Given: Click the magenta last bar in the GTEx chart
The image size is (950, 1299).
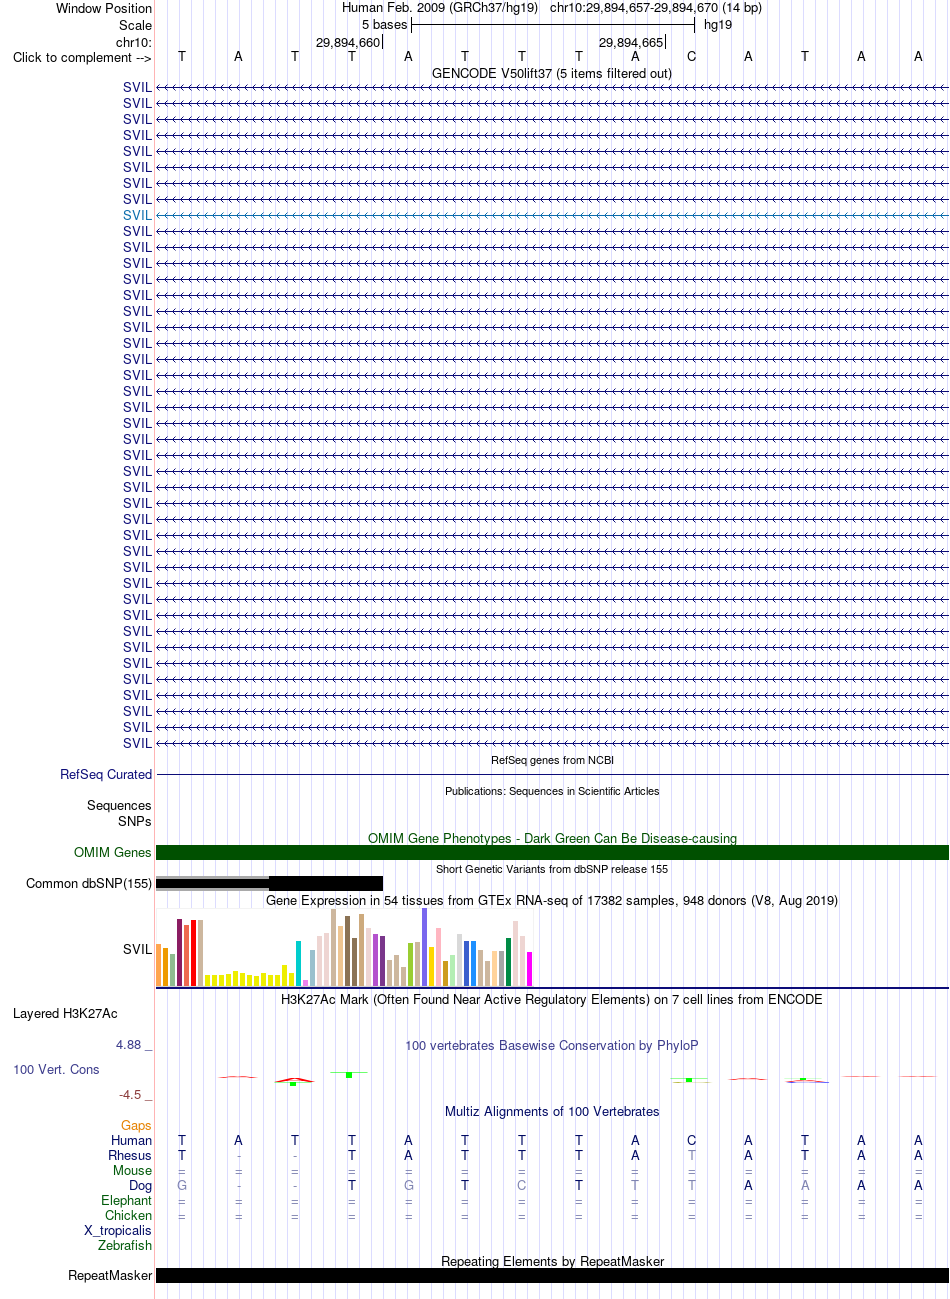Looking at the screenshot, I should click(530, 969).
